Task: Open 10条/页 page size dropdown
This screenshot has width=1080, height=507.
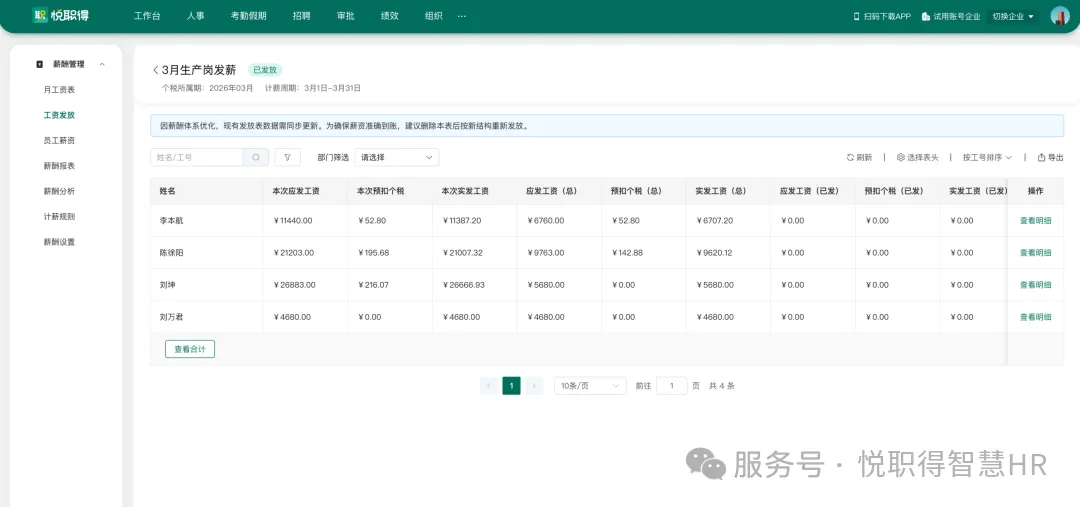Action: coord(590,386)
